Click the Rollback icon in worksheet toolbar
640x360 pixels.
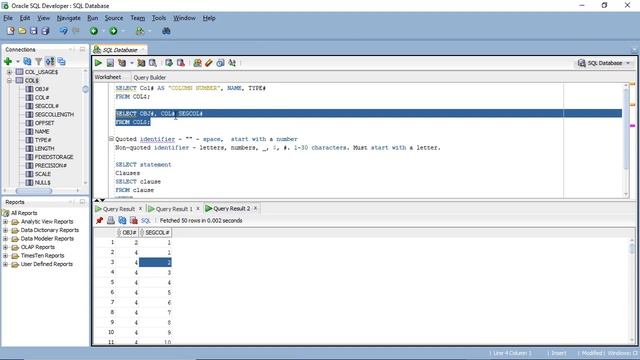pyautogui.click(x=180, y=63)
